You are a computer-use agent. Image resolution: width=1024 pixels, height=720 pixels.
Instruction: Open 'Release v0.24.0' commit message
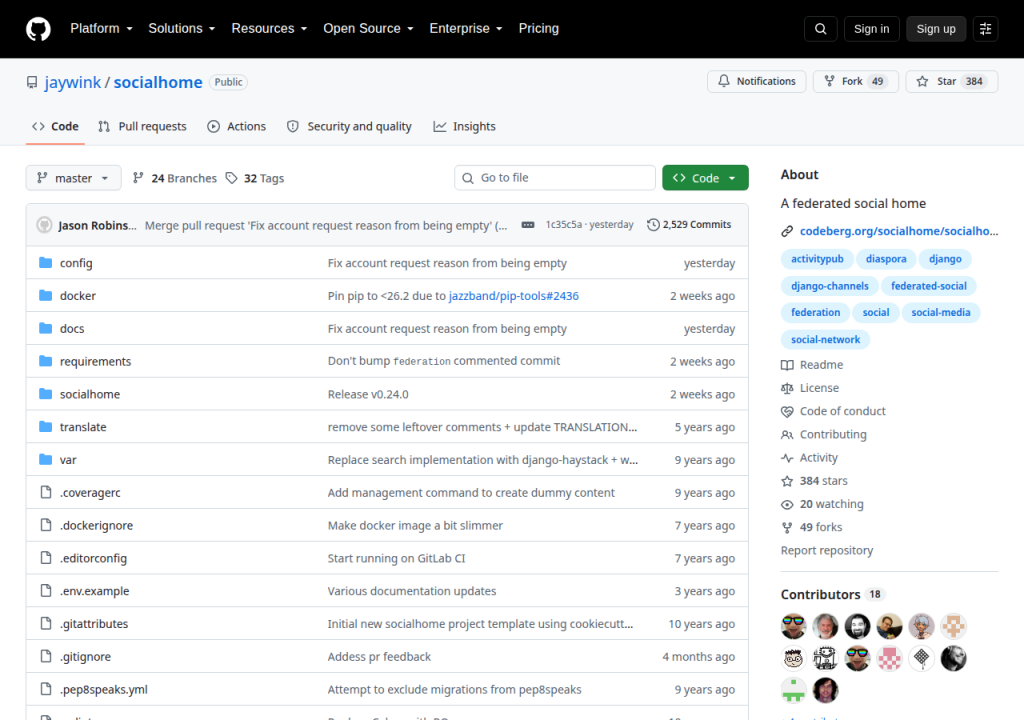coord(368,394)
